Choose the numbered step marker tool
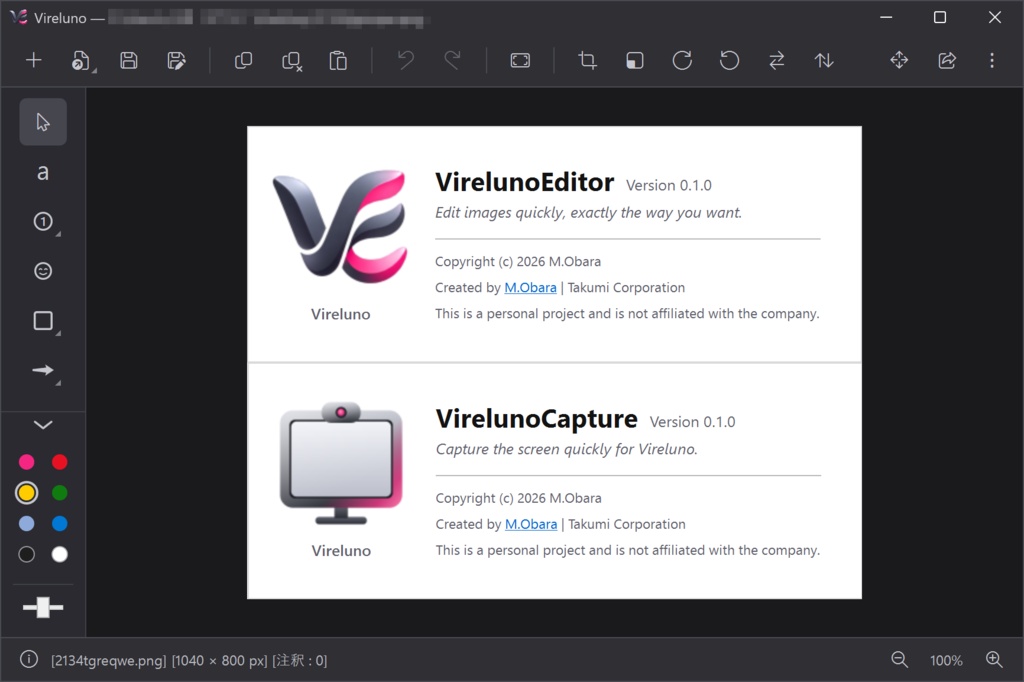The width and height of the screenshot is (1024, 682). (43, 222)
